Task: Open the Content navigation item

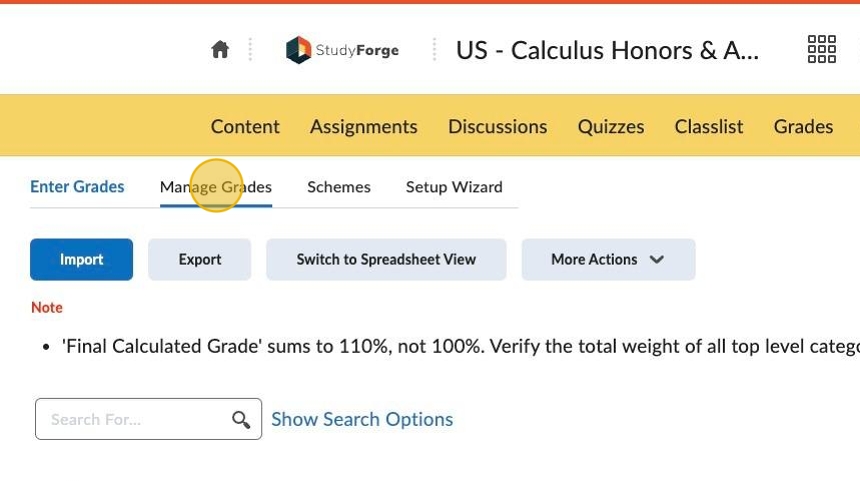Action: click(245, 127)
